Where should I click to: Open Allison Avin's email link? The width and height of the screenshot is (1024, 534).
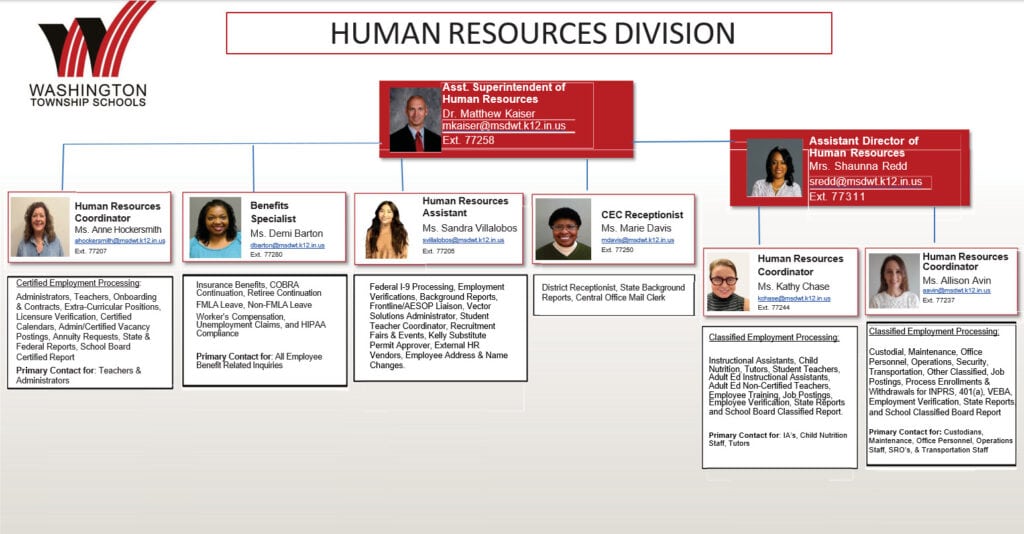pos(956,291)
